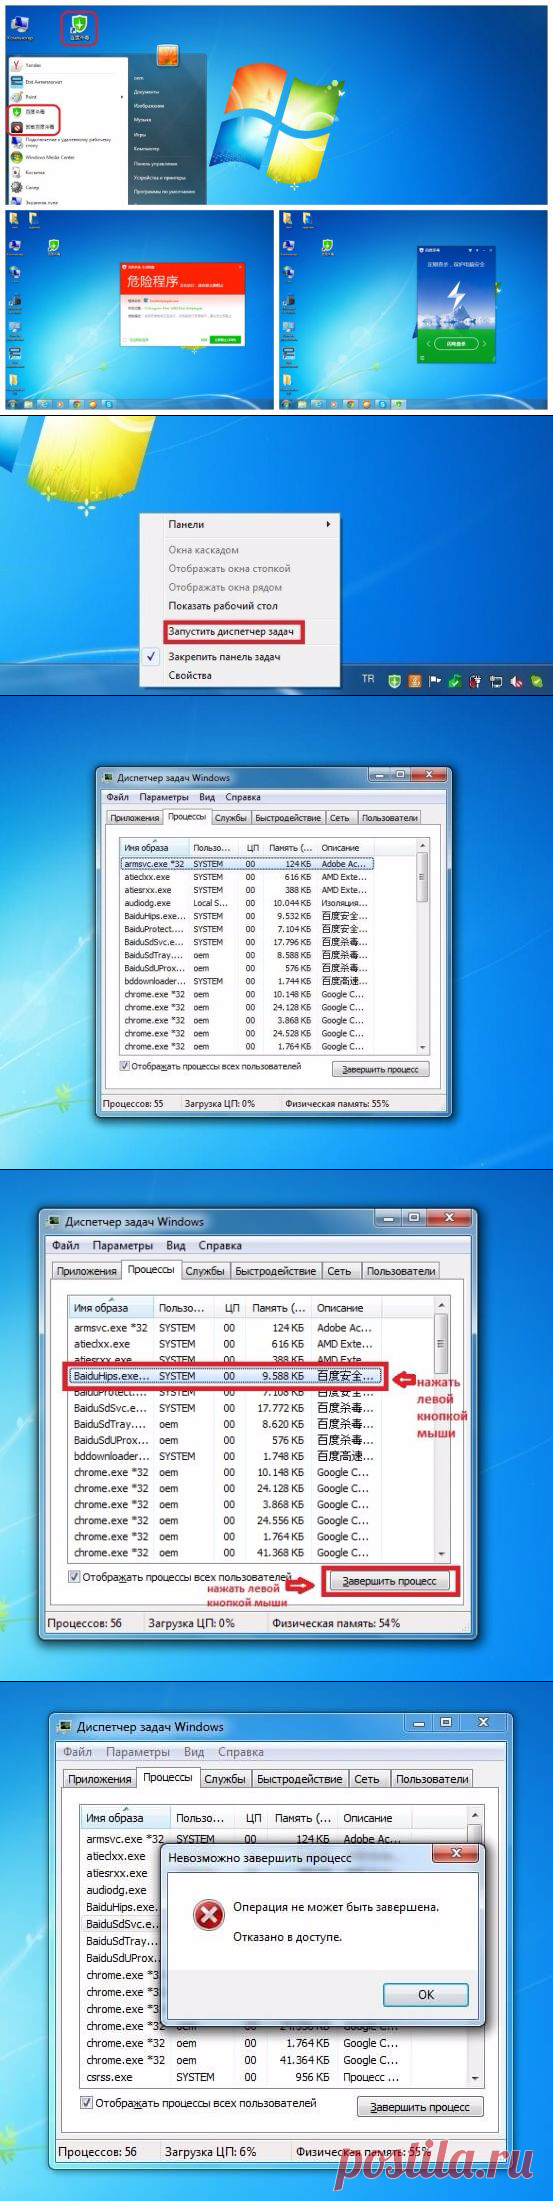
Task: Switch to the 'Службы' tab in the 55-process Task Manager
Action: pos(230,817)
